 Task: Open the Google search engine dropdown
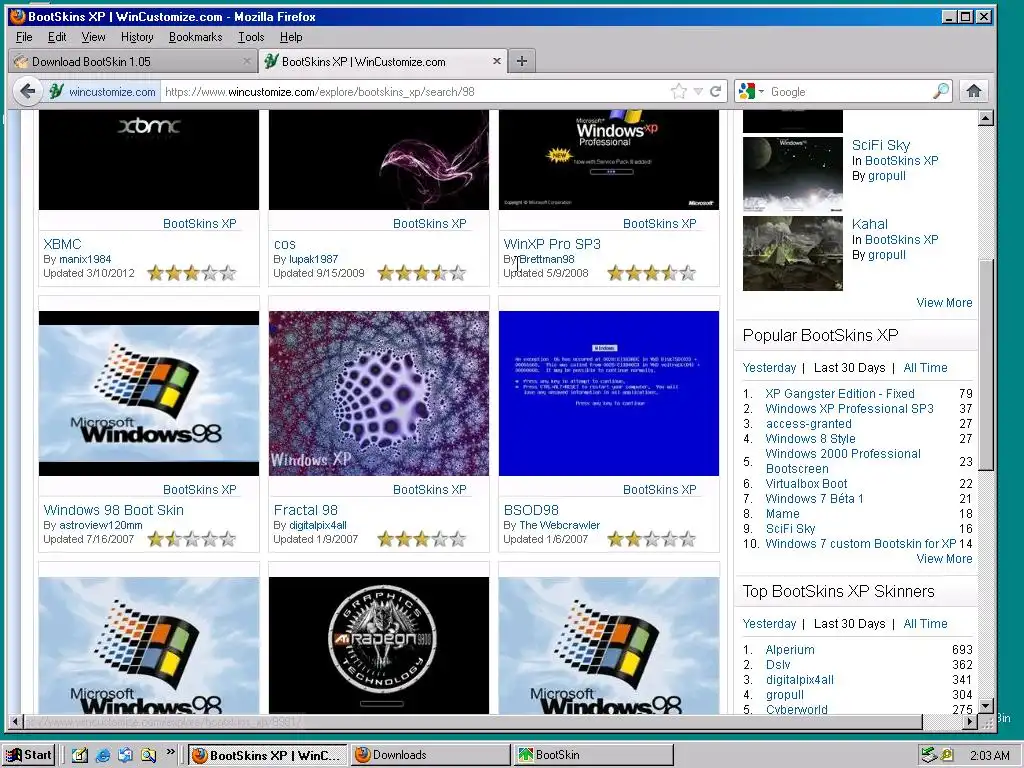pyautogui.click(x=751, y=91)
